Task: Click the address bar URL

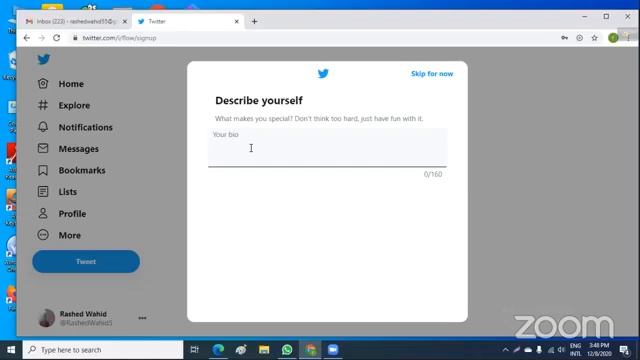Action: click(119, 38)
